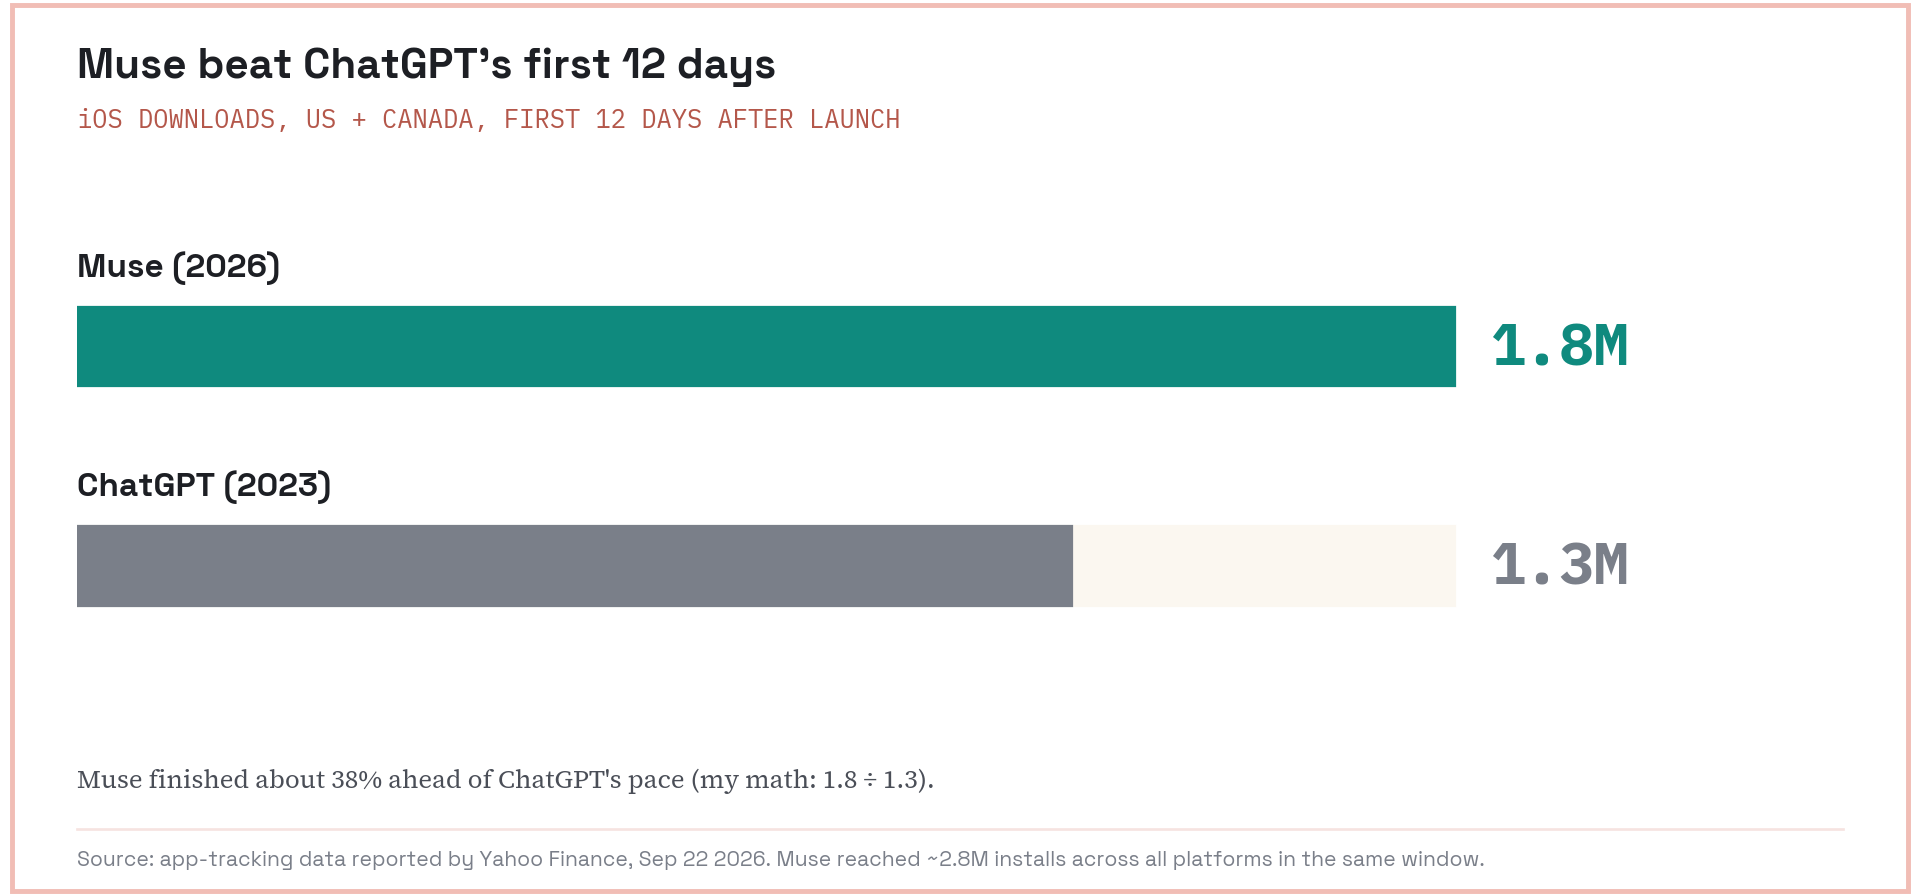Select the "Muse (2026)" bar label
Viewport: 1920px width, 896px height.
tap(178, 267)
